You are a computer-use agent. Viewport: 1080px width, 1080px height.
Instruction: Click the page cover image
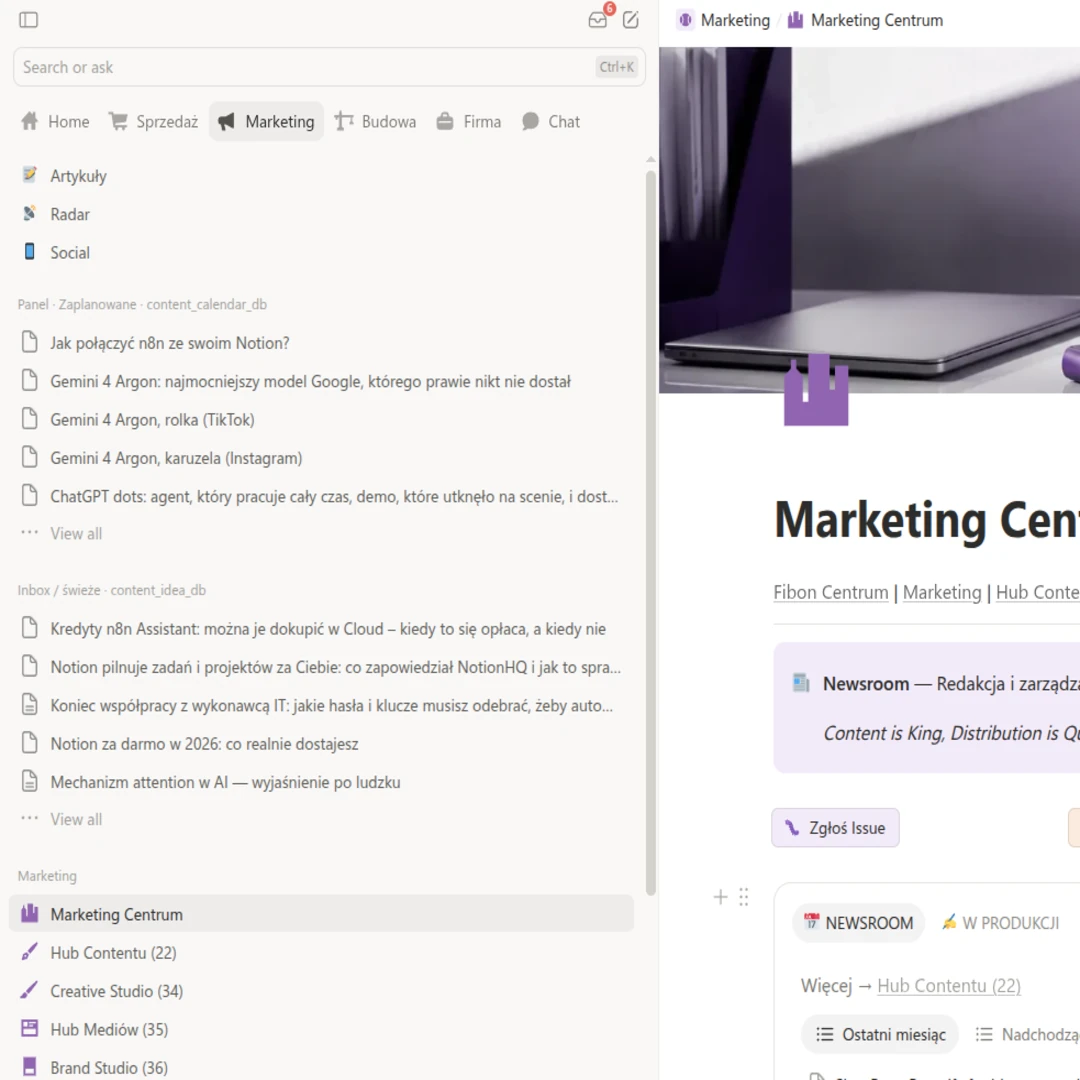tap(869, 220)
